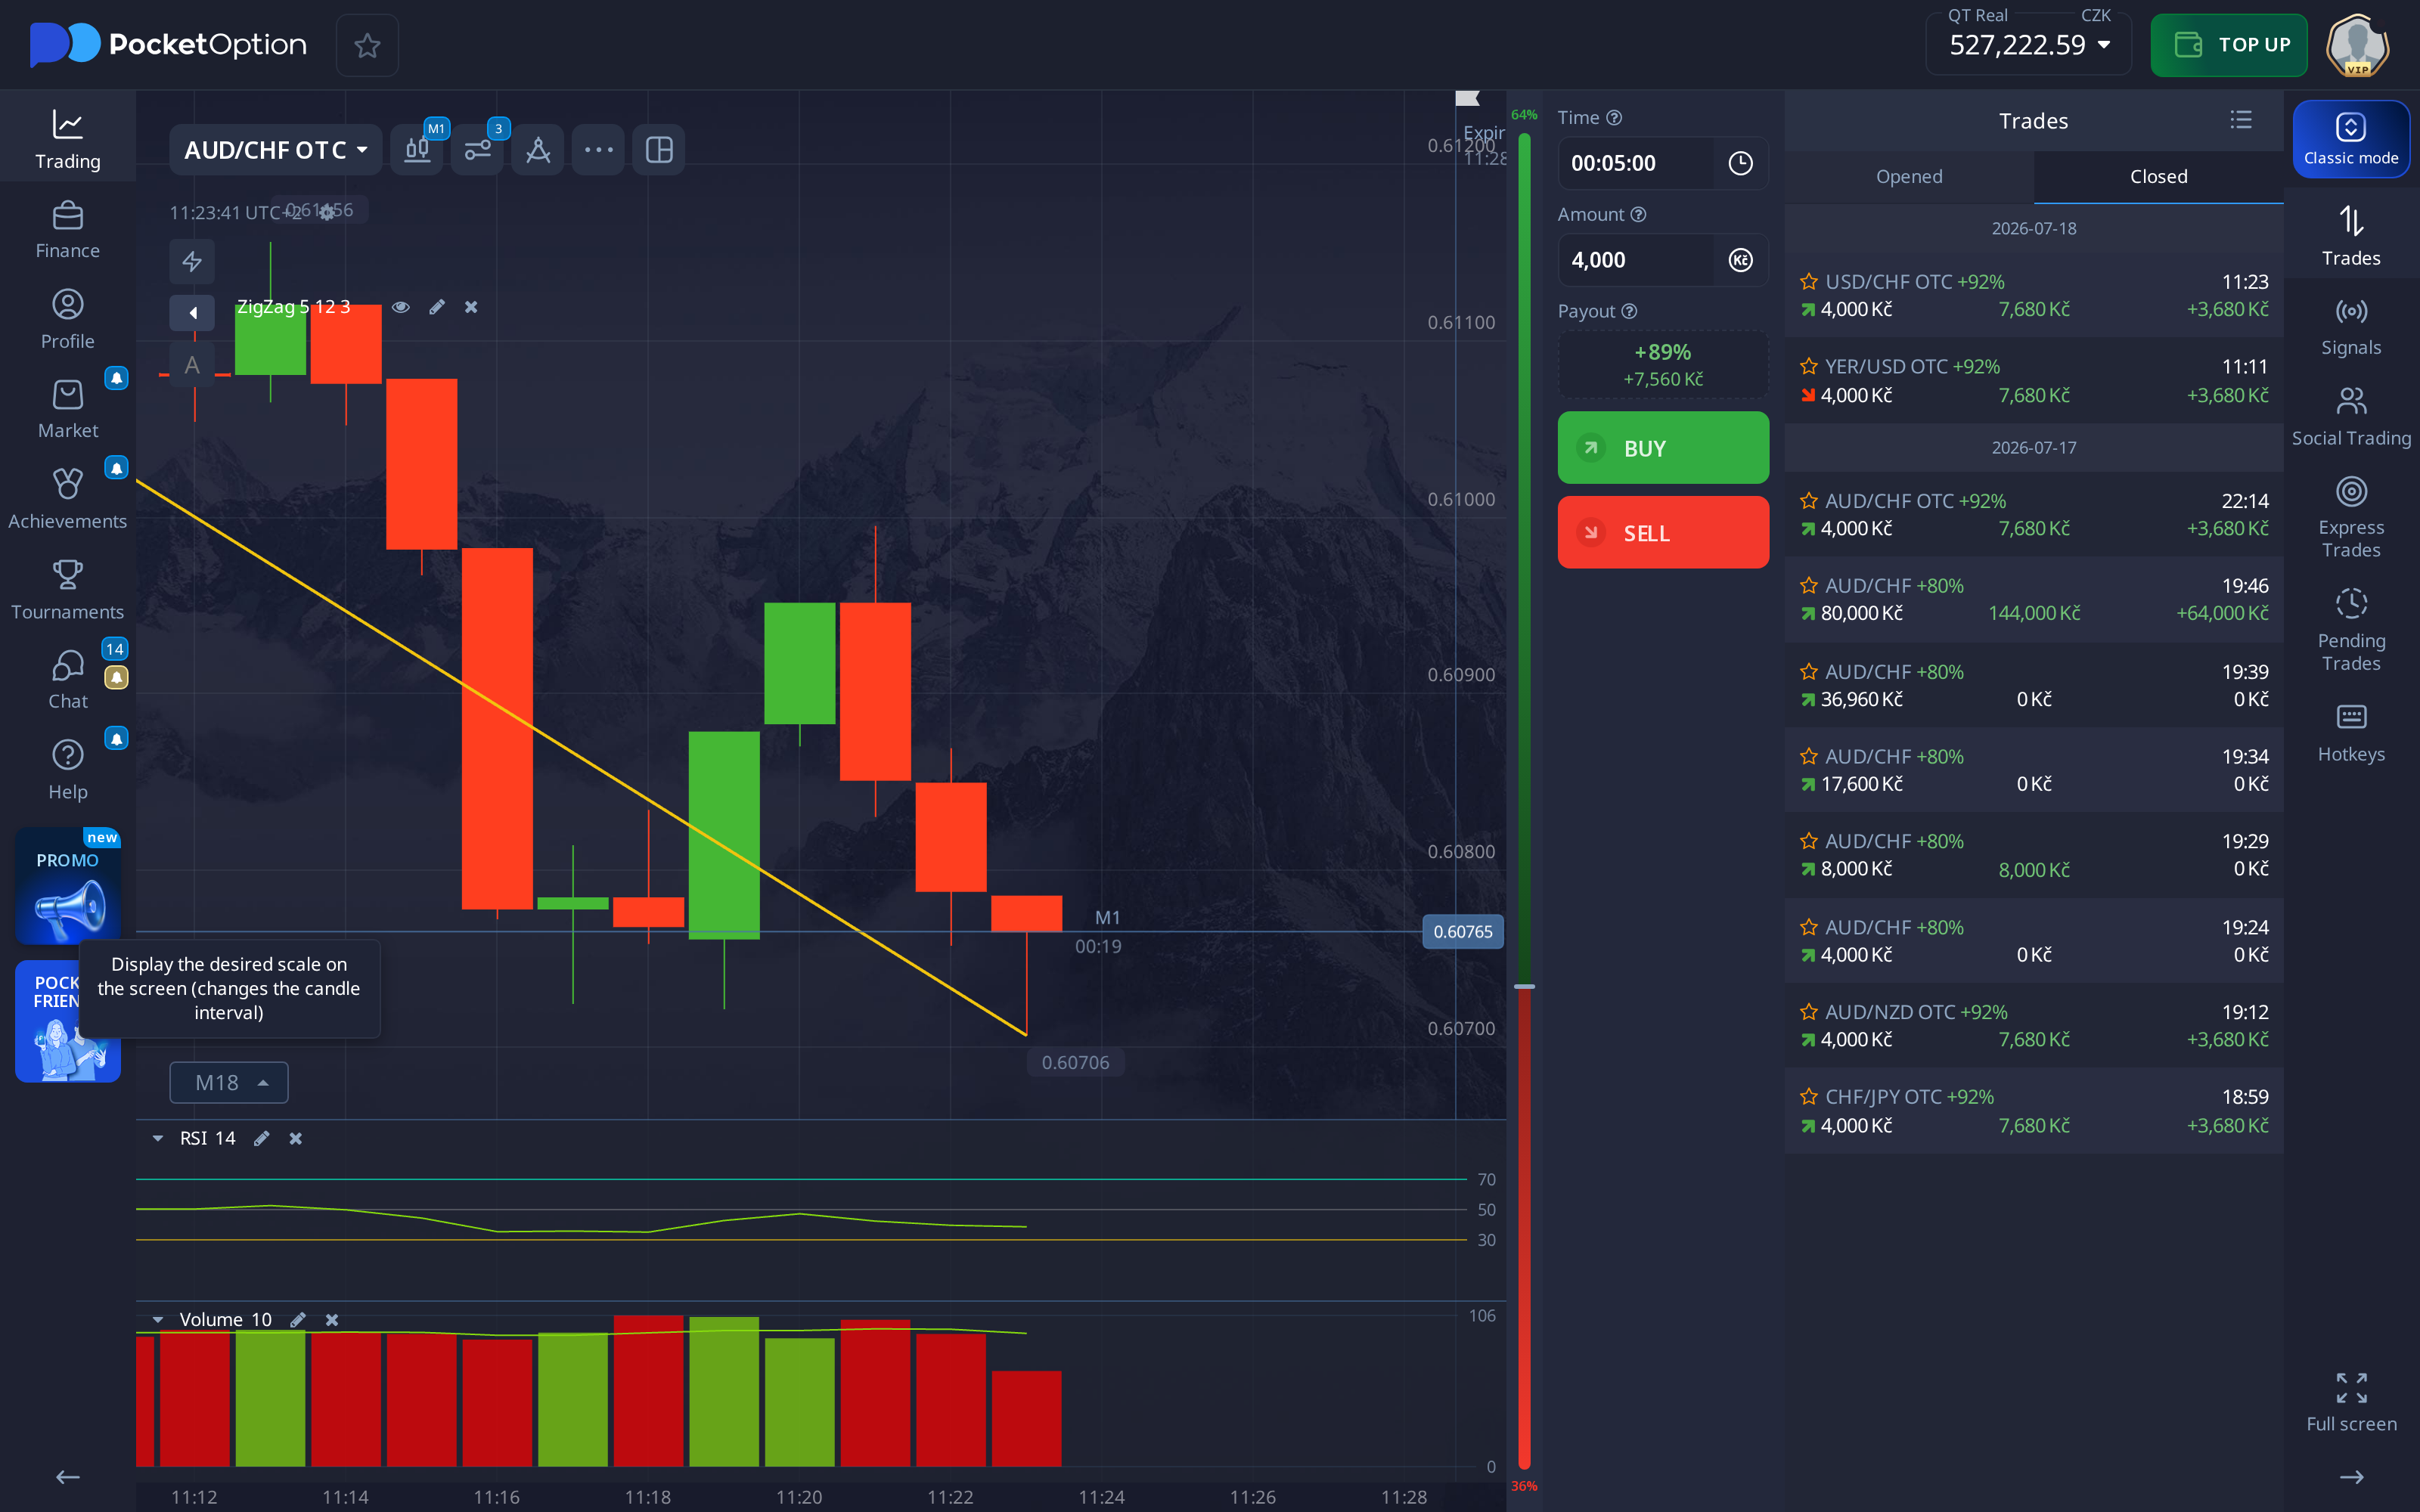2420x1512 pixels.
Task: Collapse the indicator list arrow button
Action: pyautogui.click(x=192, y=313)
